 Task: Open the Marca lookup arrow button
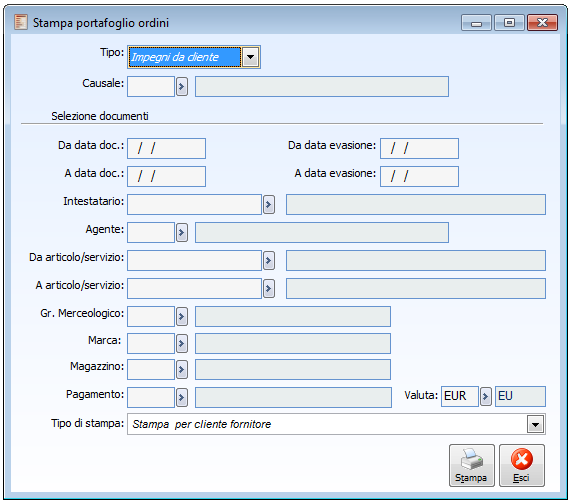[x=182, y=343]
